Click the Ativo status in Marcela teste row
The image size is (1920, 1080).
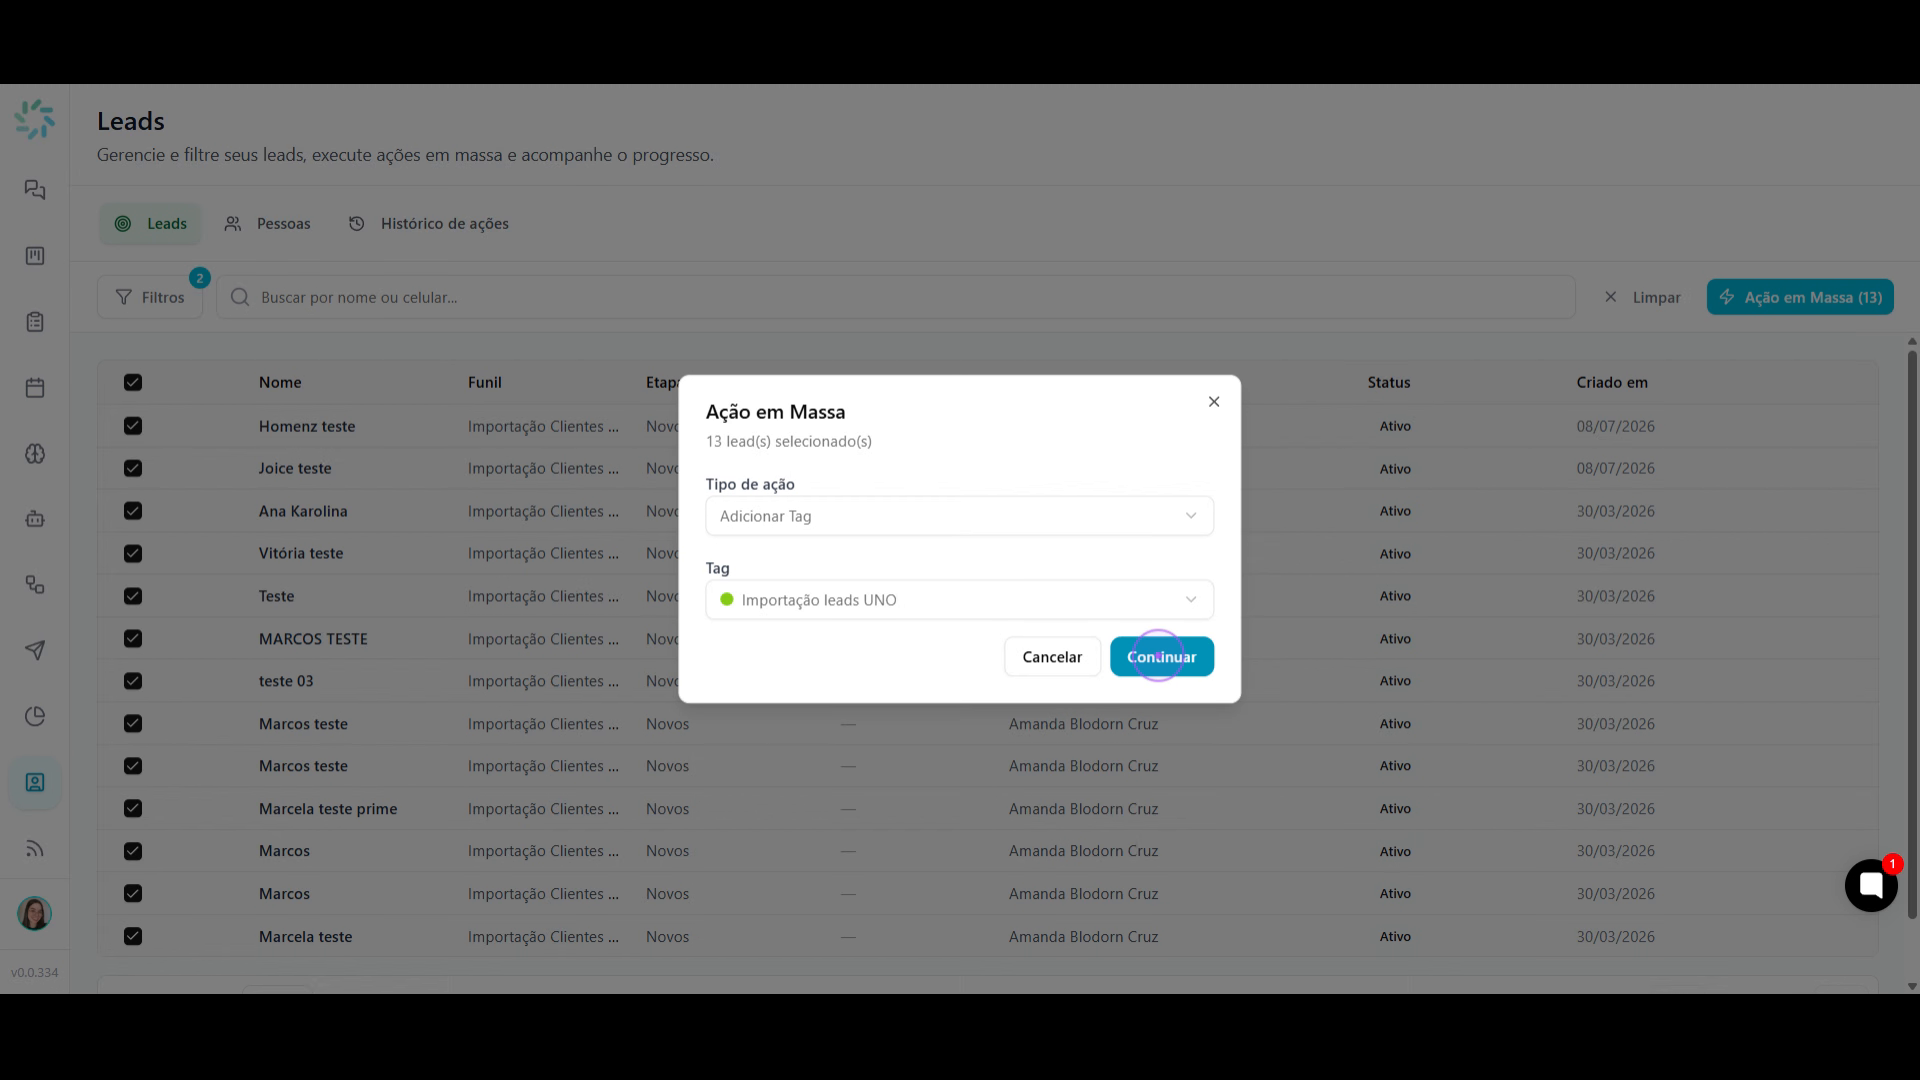click(1395, 937)
